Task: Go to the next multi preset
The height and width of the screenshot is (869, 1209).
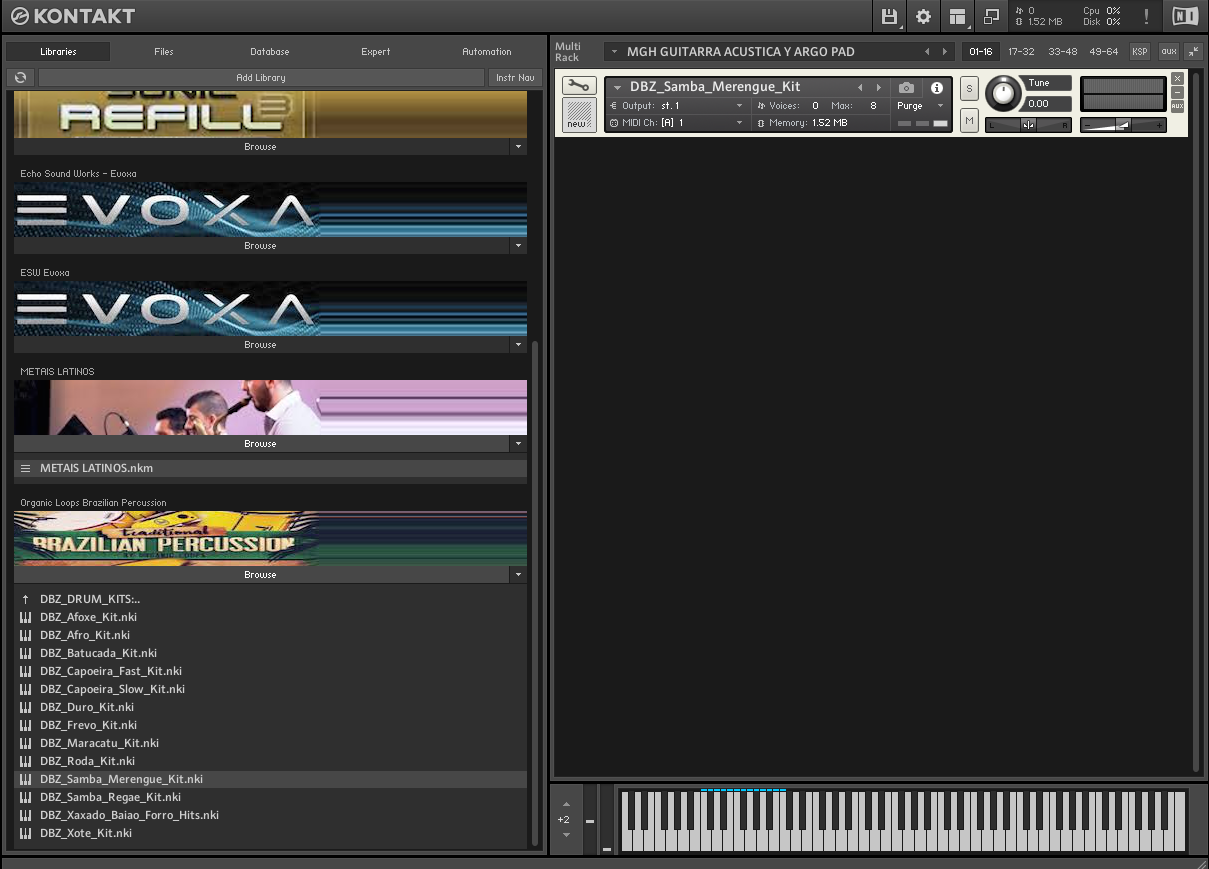Action: (944, 51)
